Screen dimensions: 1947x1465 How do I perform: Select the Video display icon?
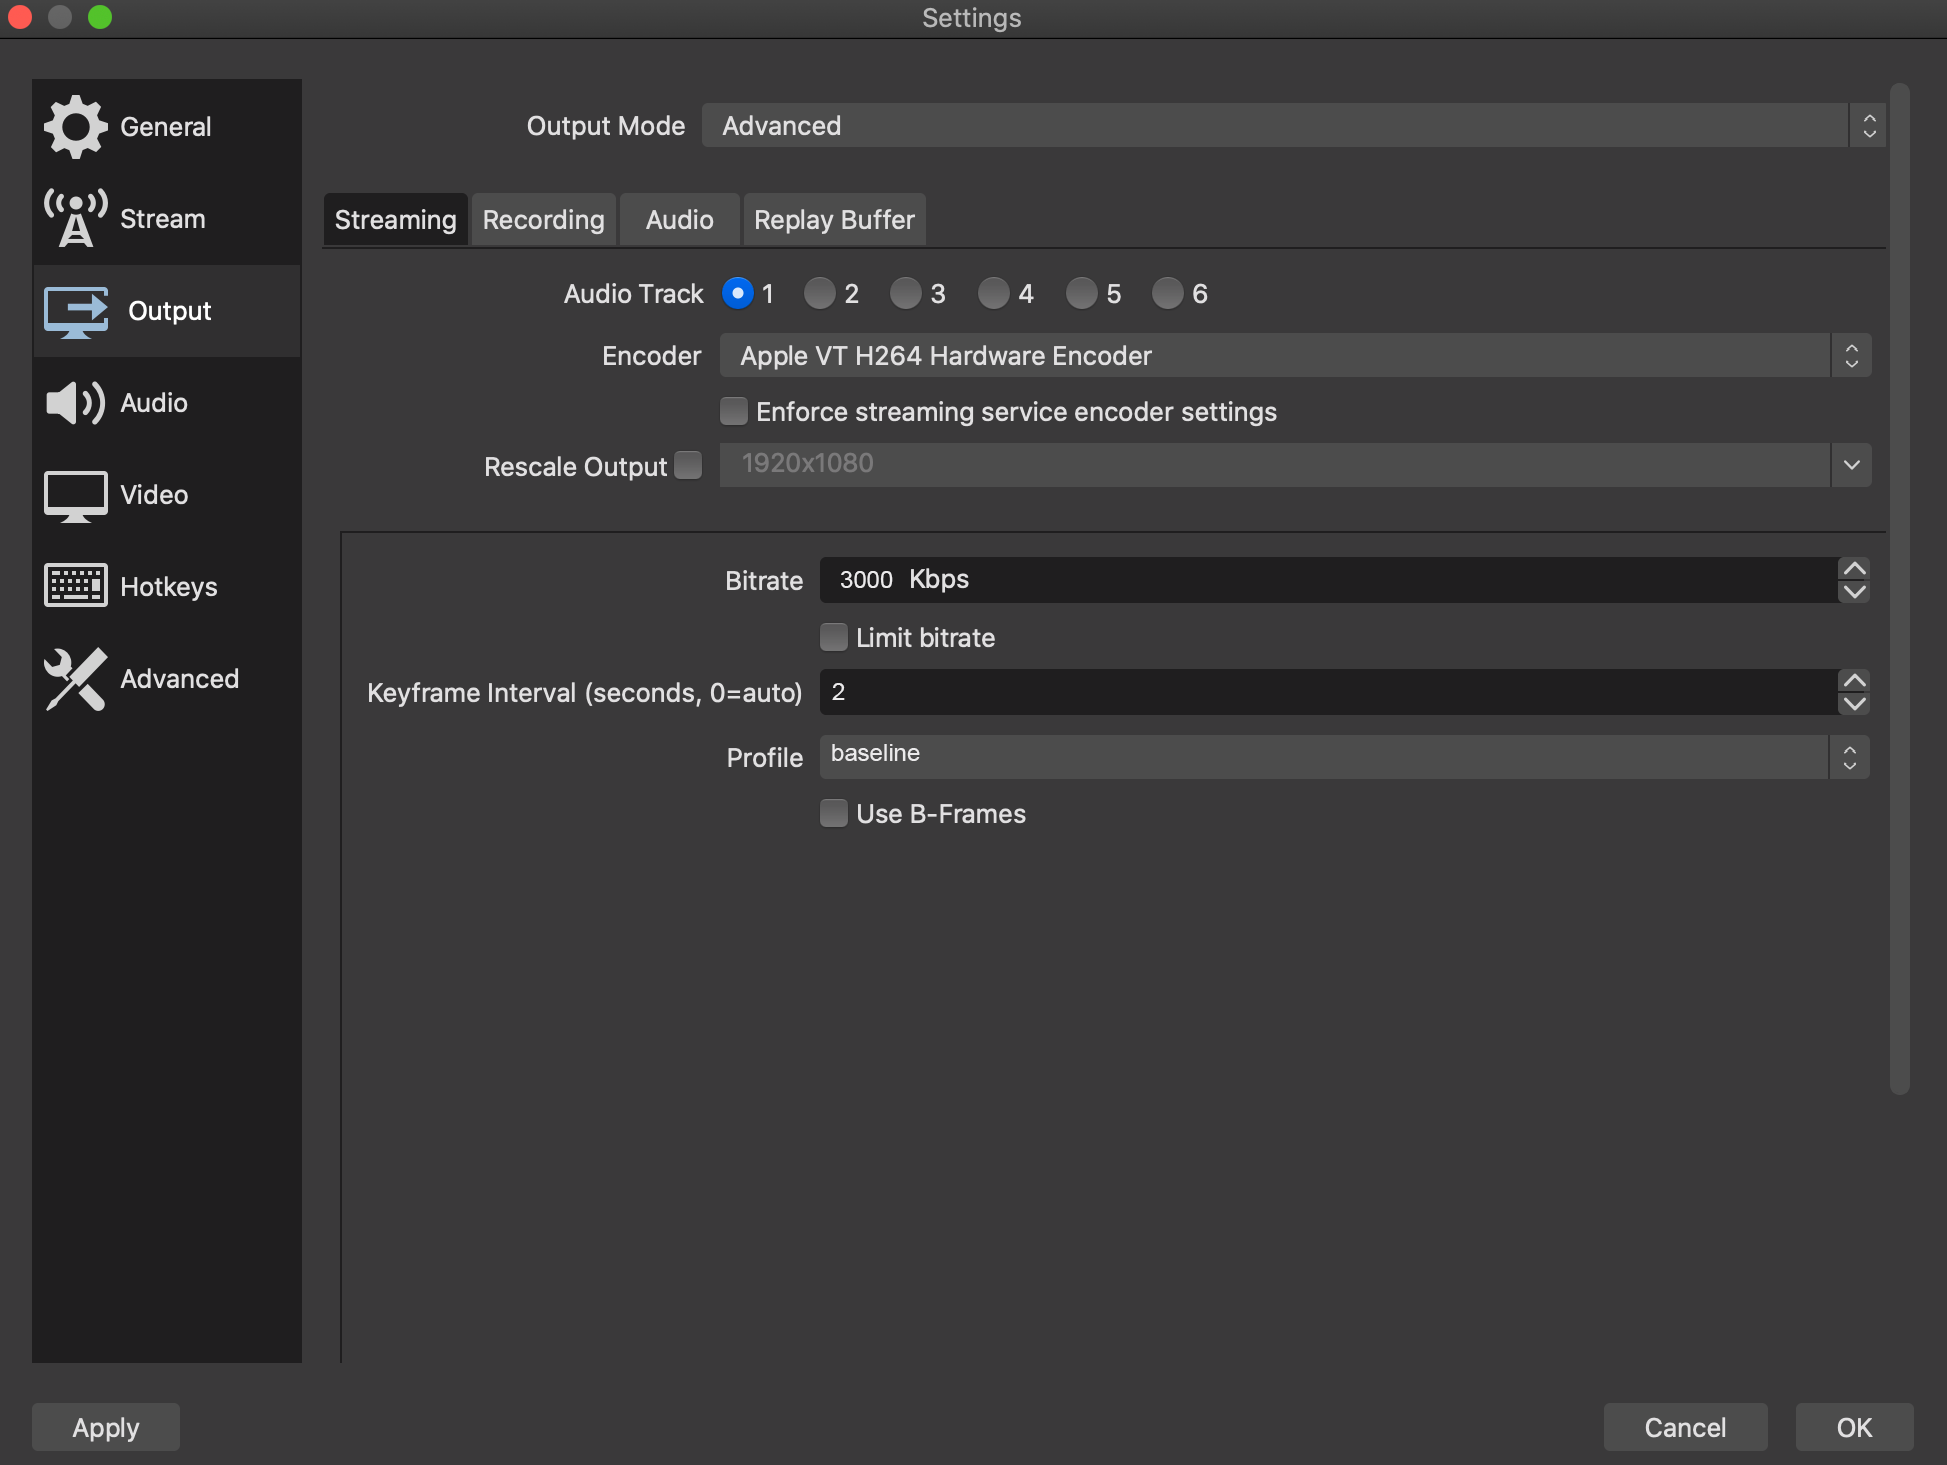point(75,495)
